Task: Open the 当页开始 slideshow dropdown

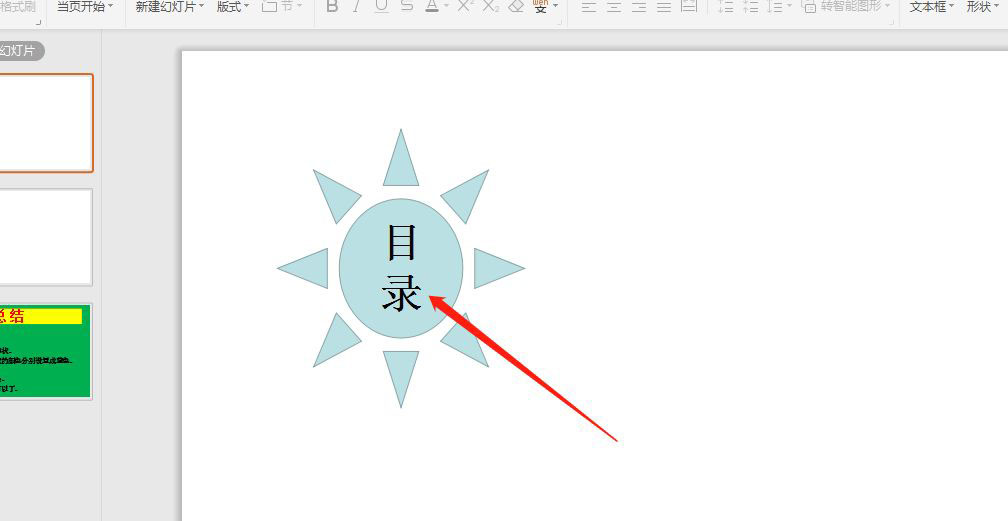Action: (85, 6)
